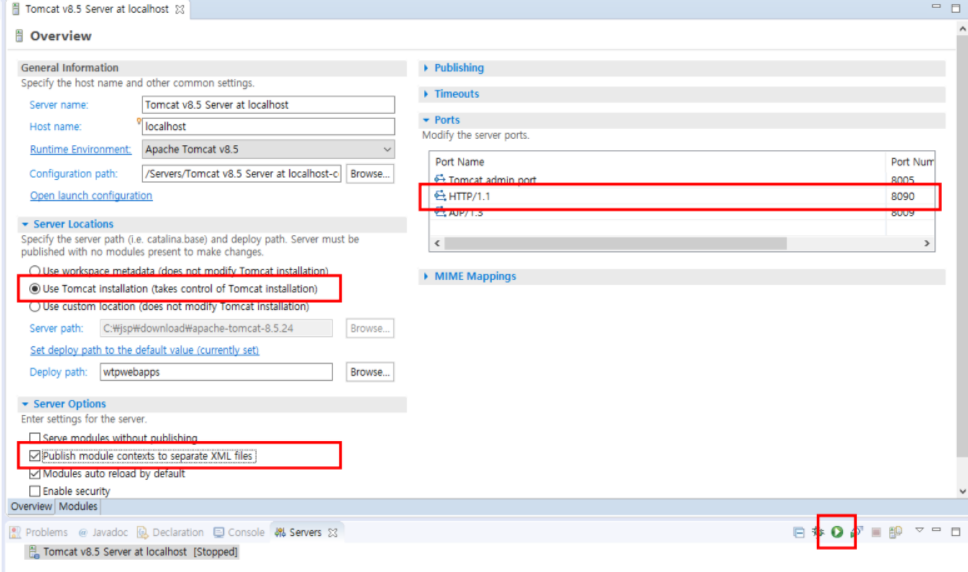Minimize the editor area

(x=937, y=6)
